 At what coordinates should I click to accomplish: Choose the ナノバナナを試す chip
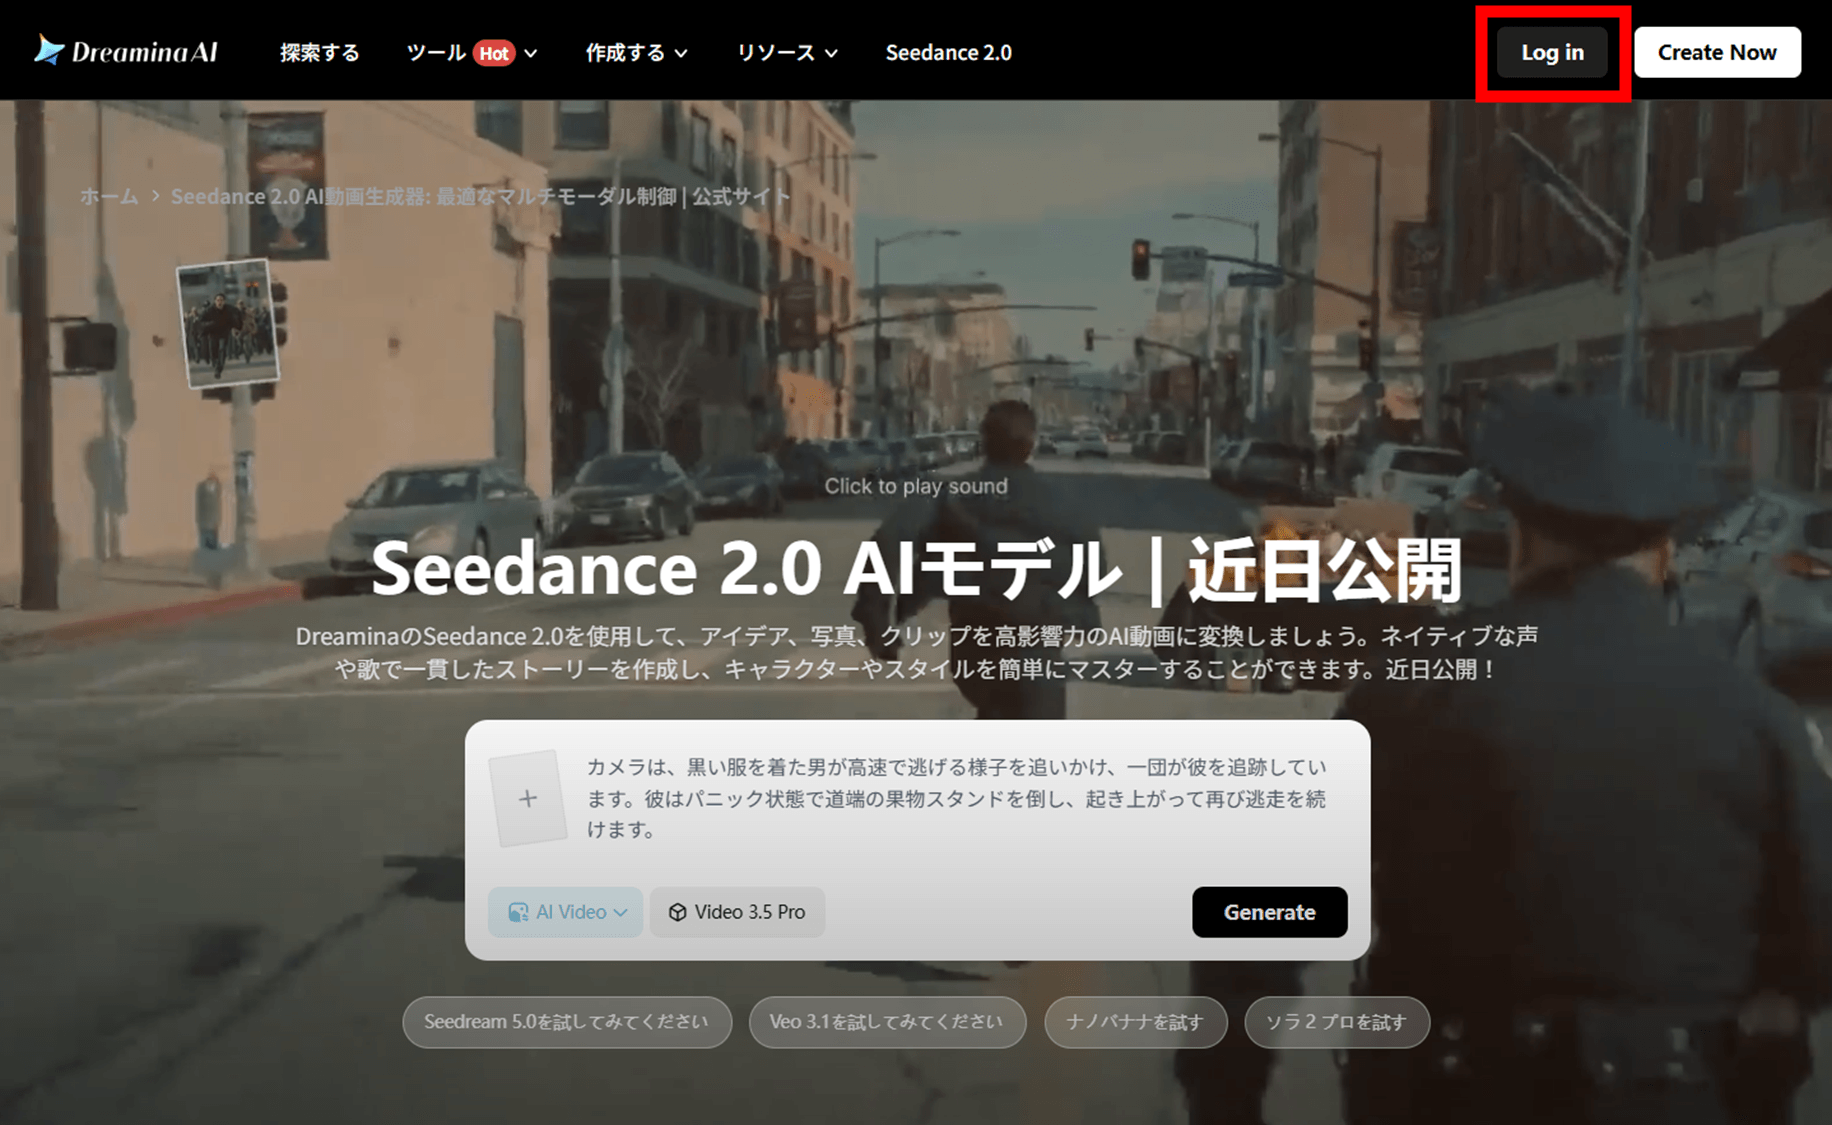point(1135,1022)
